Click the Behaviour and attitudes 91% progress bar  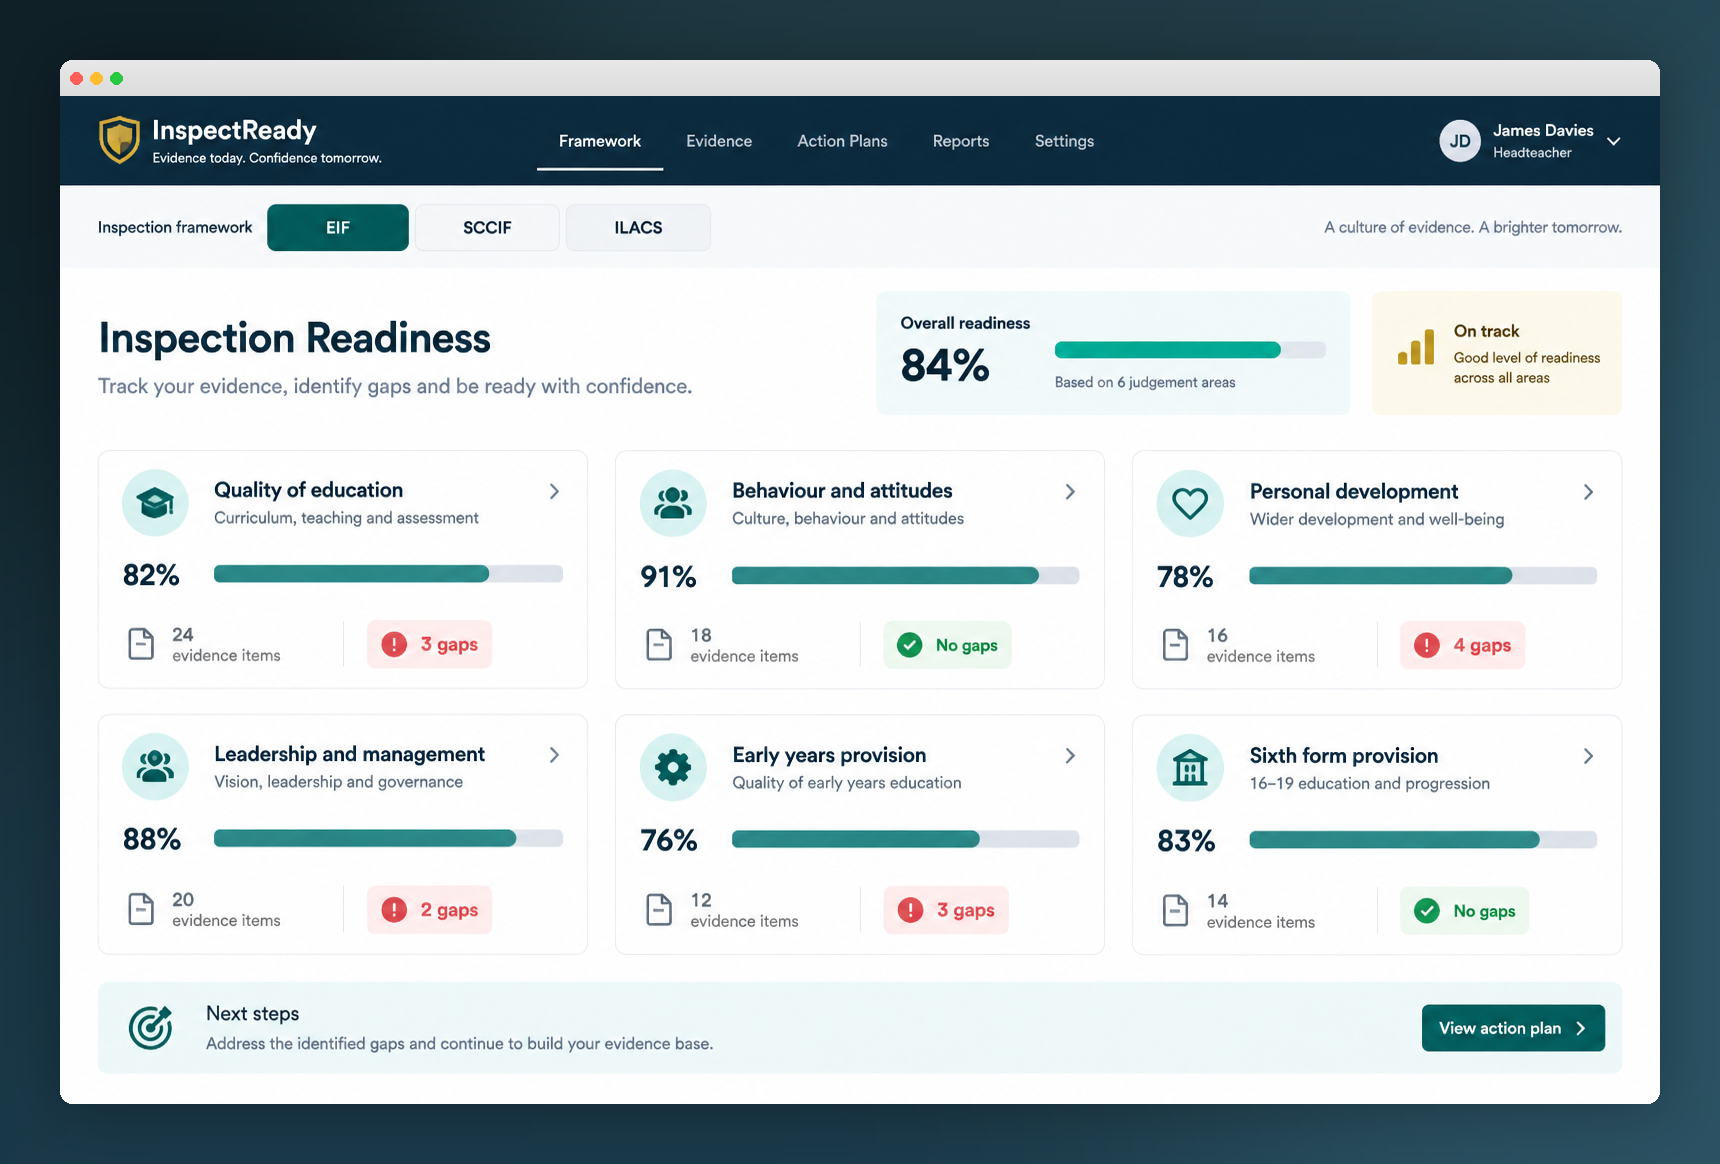pyautogui.click(x=905, y=575)
